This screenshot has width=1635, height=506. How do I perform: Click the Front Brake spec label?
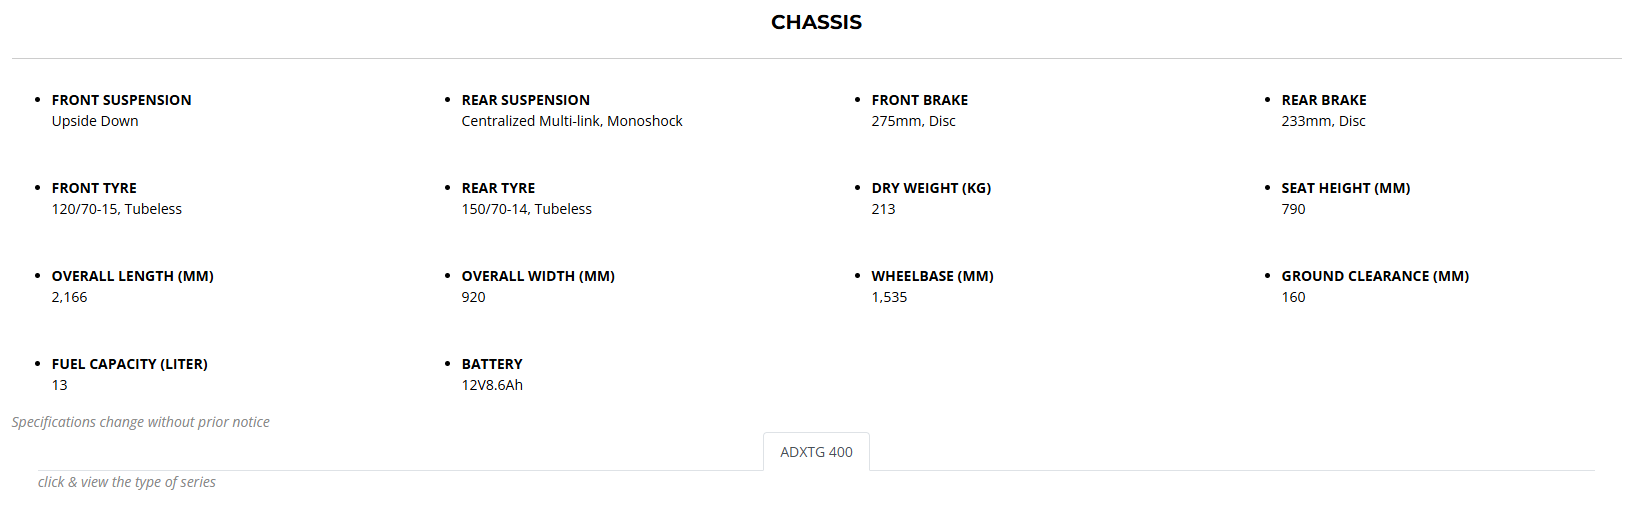(x=919, y=100)
